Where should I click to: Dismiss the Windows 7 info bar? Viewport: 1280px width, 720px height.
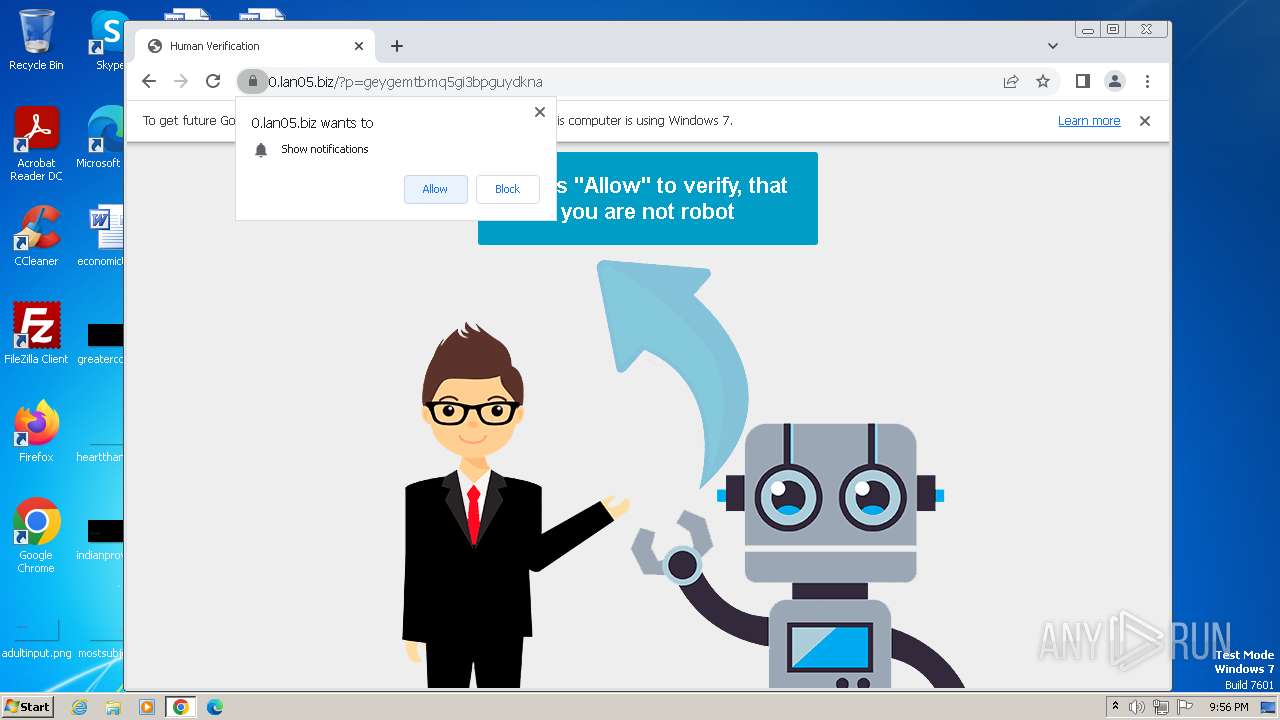(1145, 121)
